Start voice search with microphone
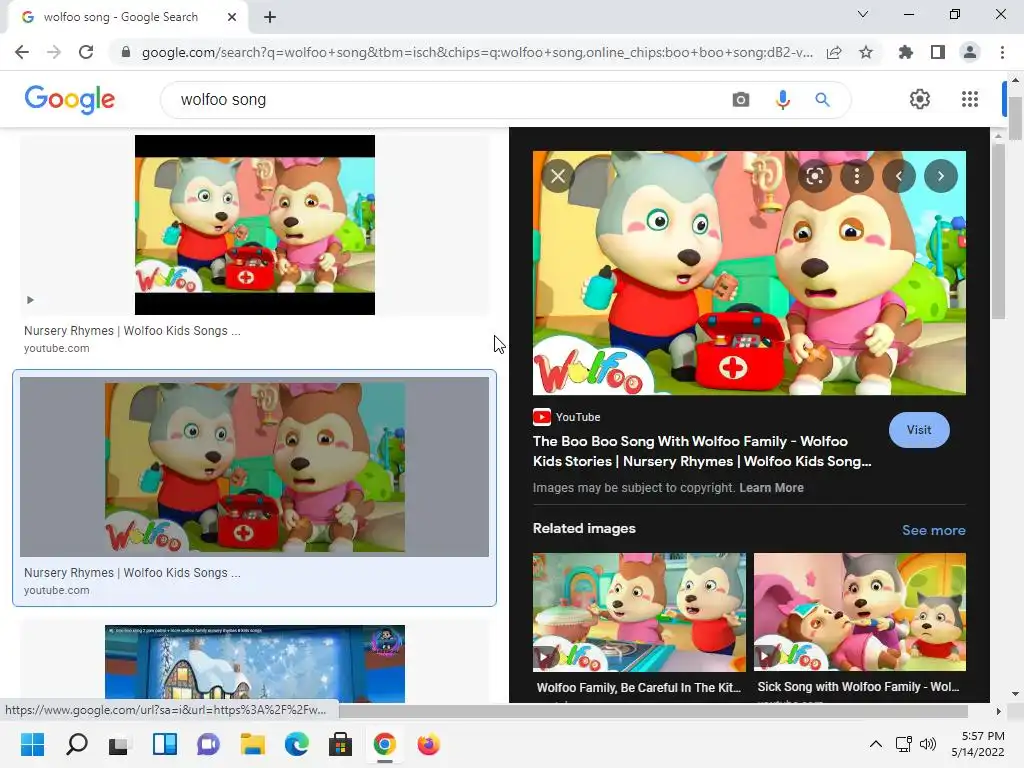 [782, 99]
